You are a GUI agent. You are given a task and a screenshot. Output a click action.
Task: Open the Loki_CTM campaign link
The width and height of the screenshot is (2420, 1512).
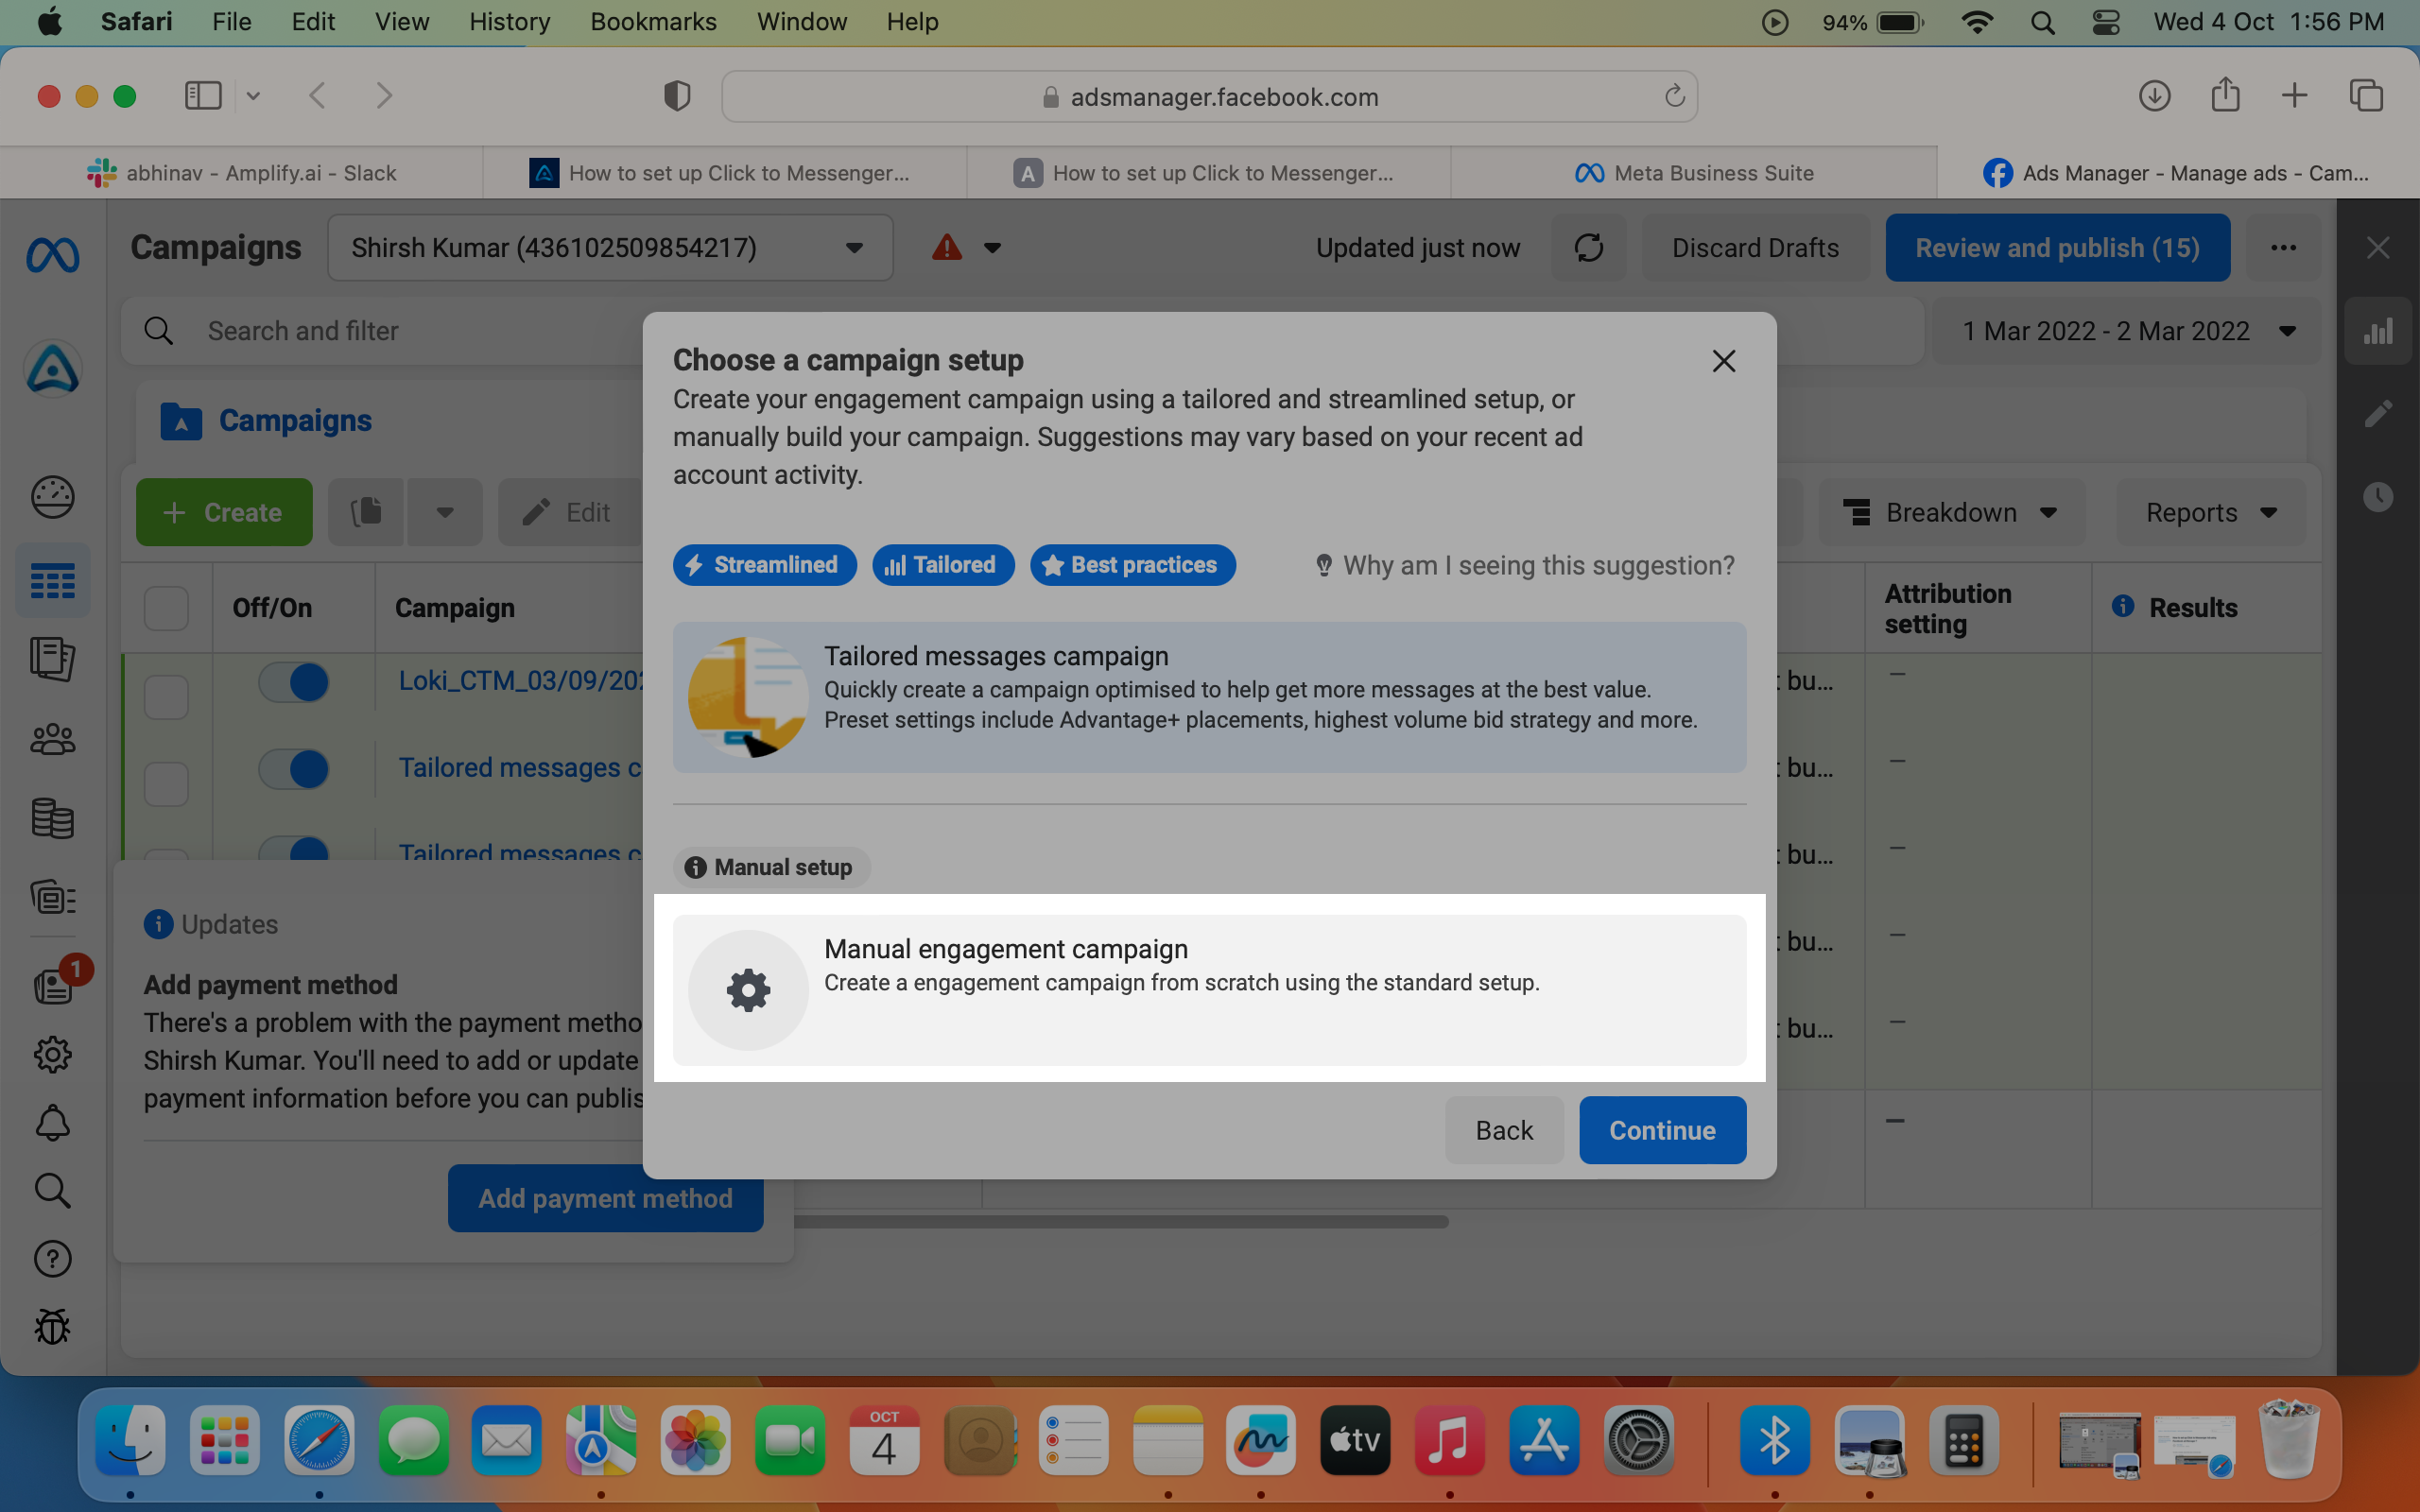point(520,680)
